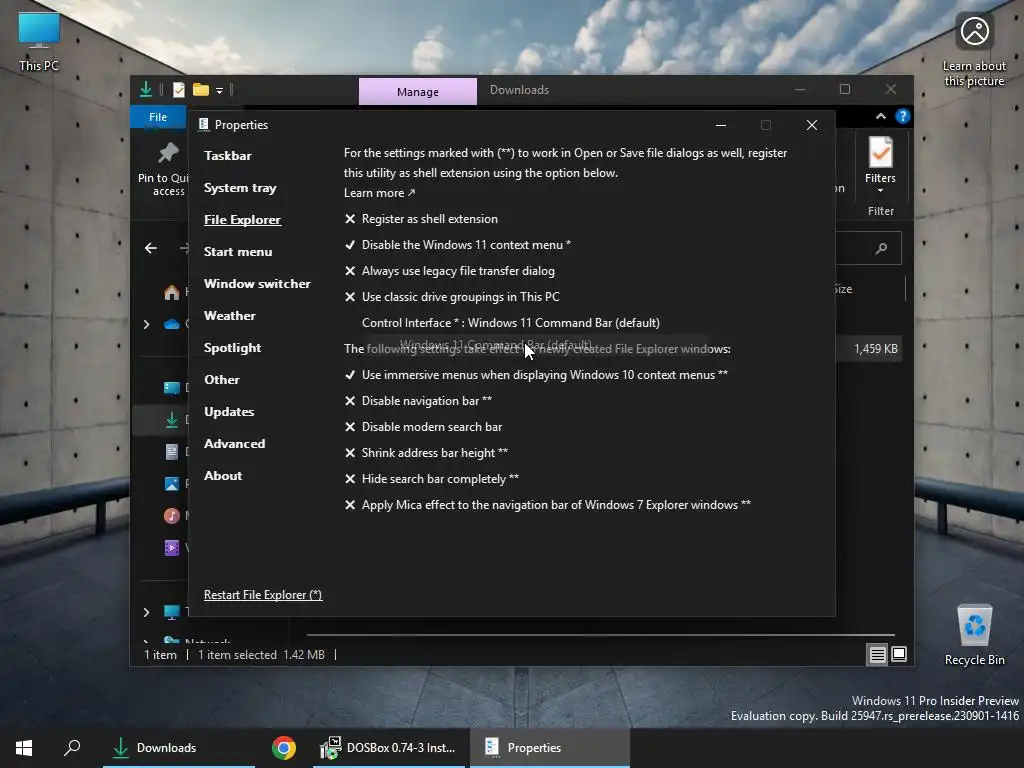Switch to Downloads taskbar button
The width and height of the screenshot is (1024, 768).
tap(178, 748)
